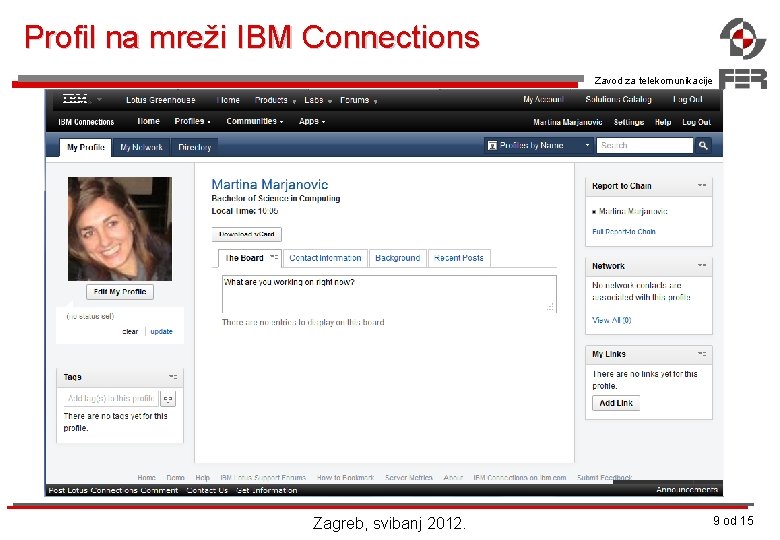The width and height of the screenshot is (780, 540).
Task: Click the Add Link button
Action: (616, 403)
